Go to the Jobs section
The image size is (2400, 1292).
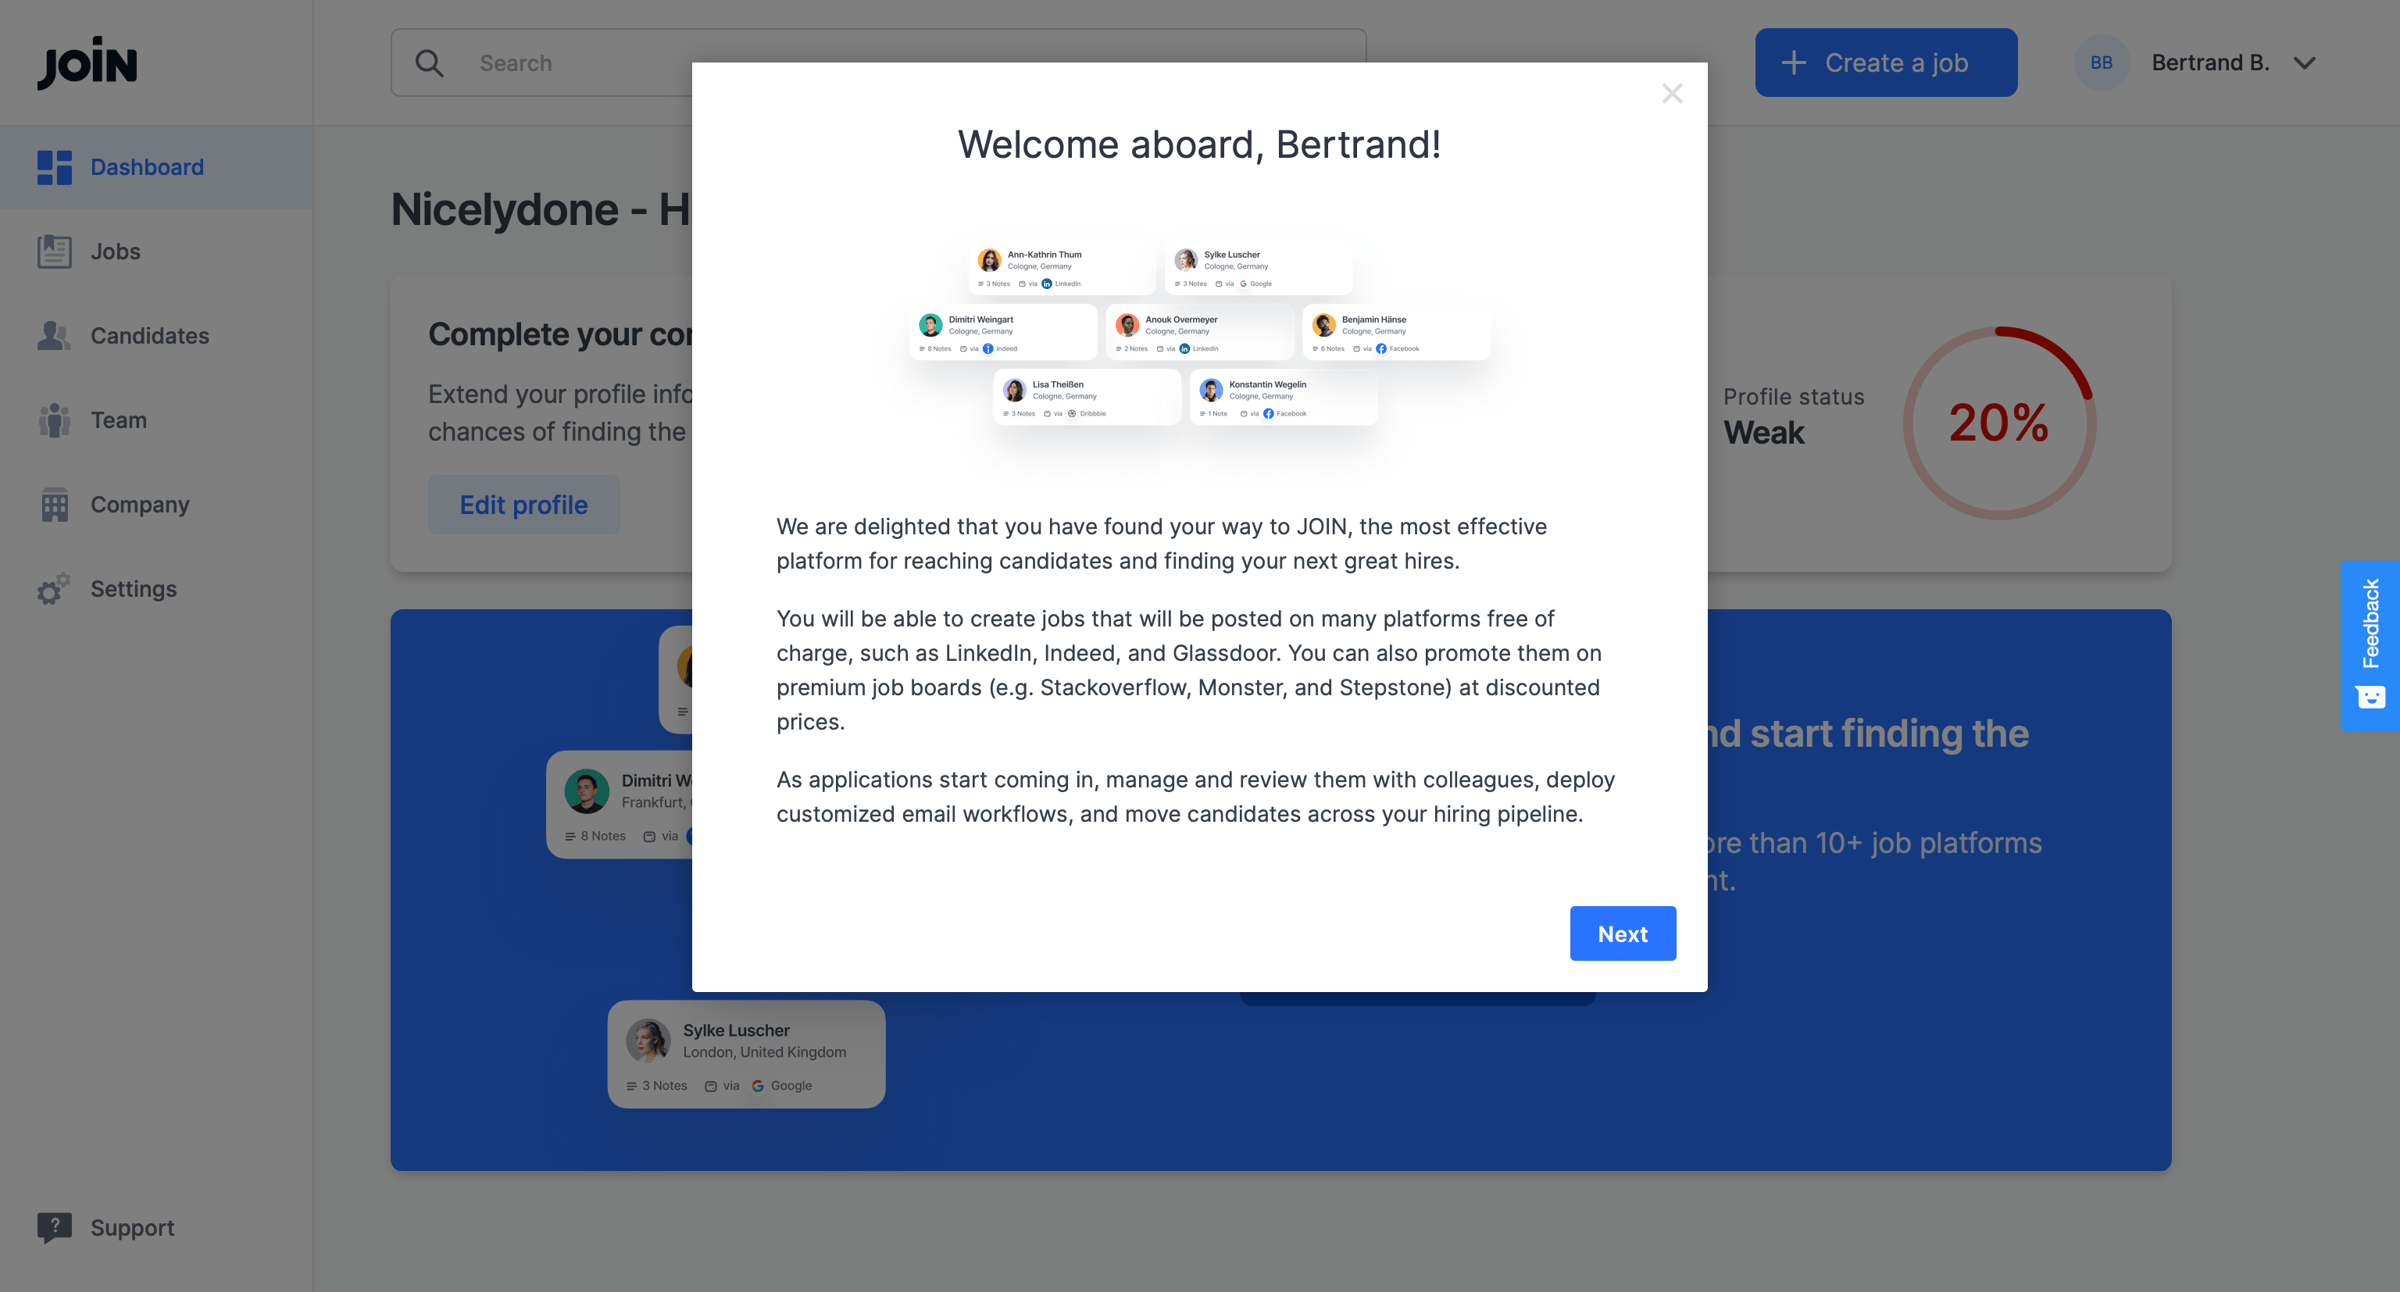click(x=156, y=251)
